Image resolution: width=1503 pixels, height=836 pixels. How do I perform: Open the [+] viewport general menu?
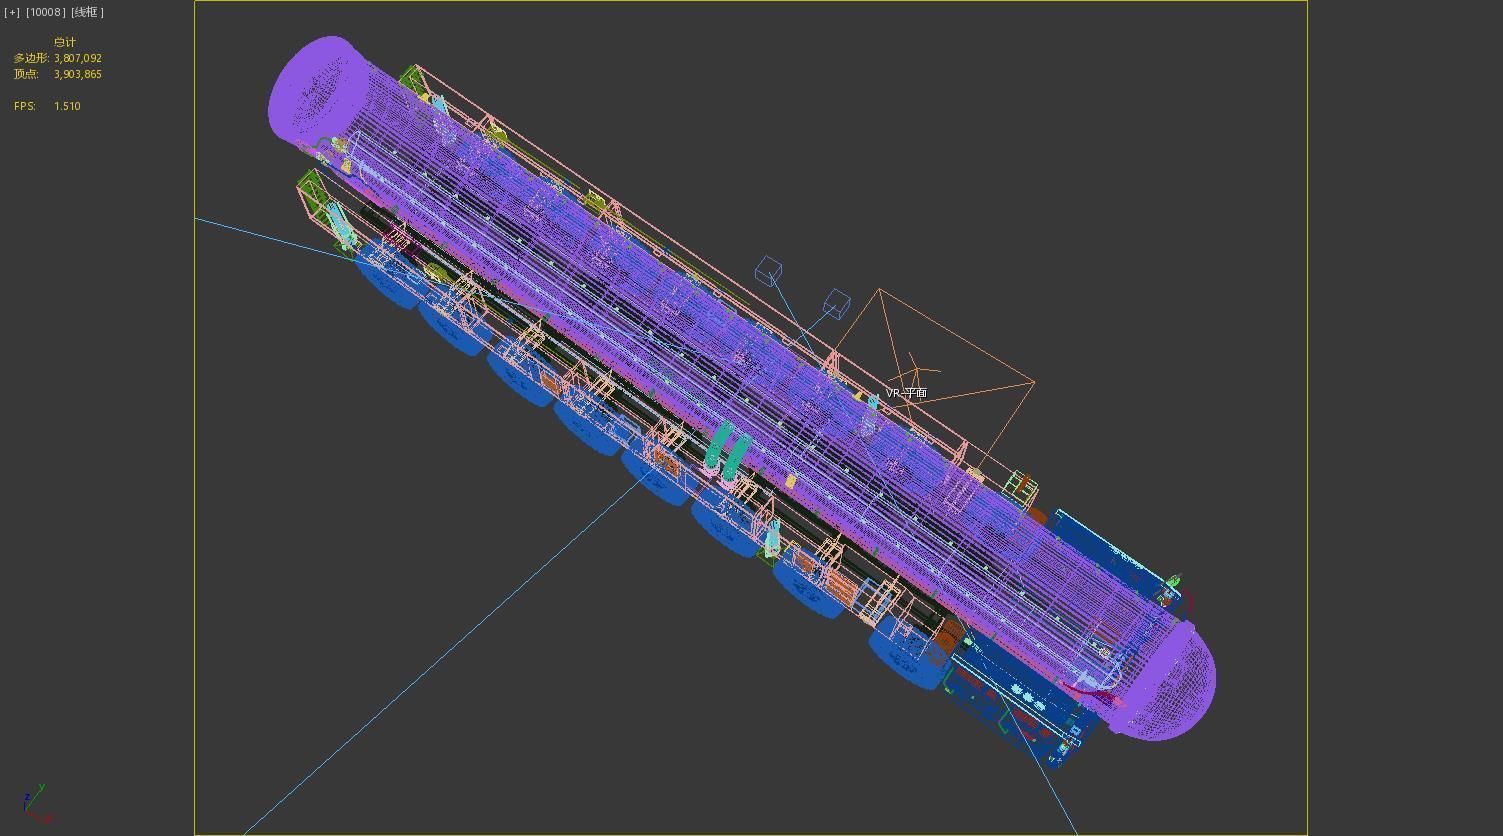[12, 12]
